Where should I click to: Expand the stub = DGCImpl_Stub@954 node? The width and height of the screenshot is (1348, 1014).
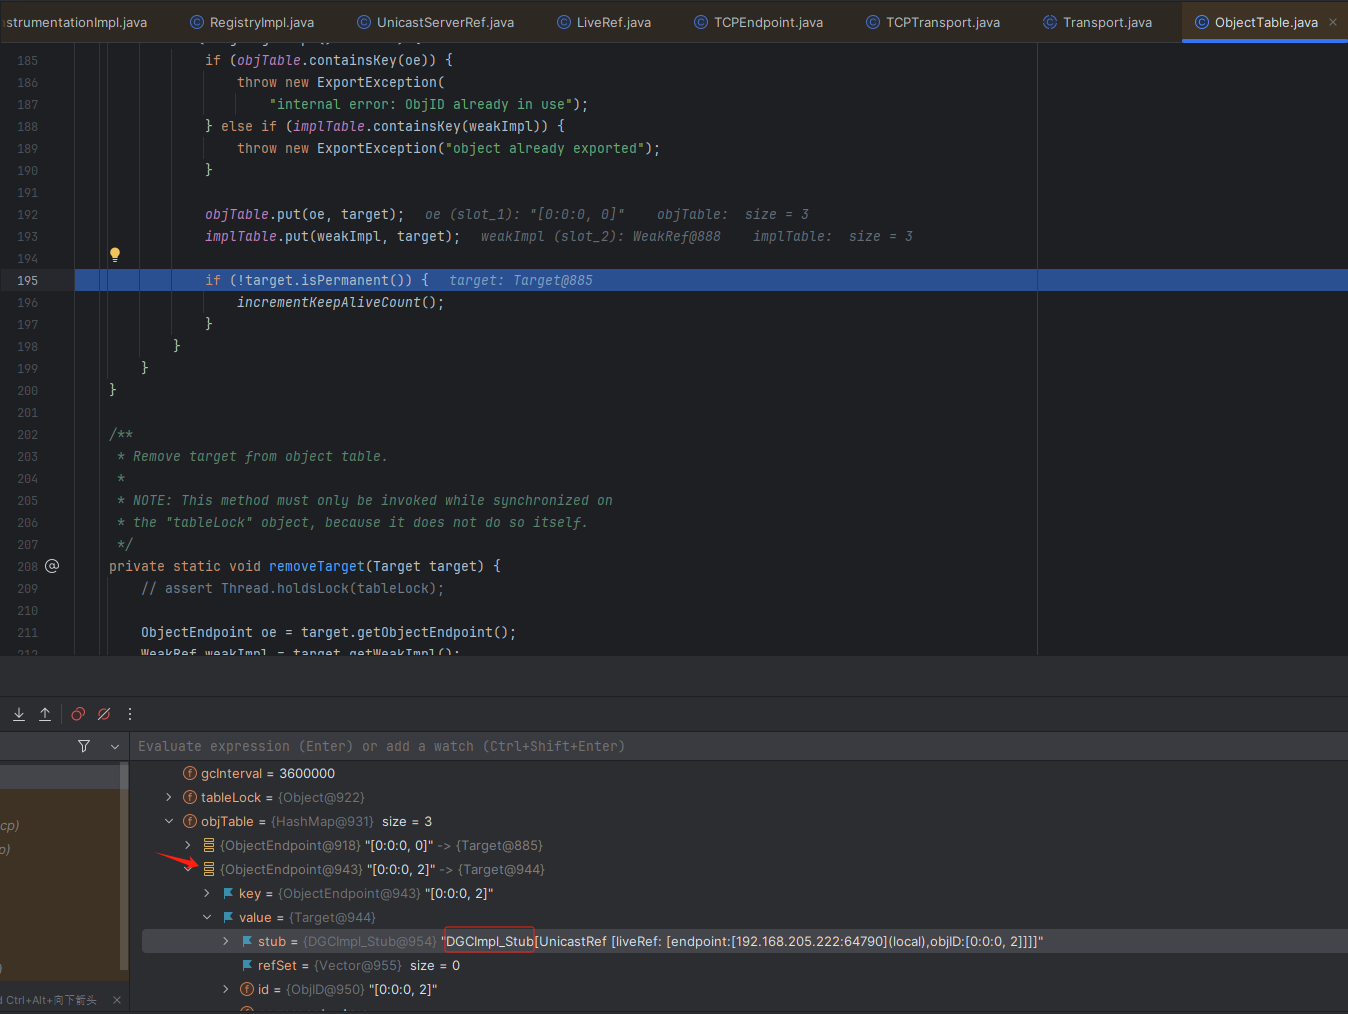pyautogui.click(x=226, y=941)
